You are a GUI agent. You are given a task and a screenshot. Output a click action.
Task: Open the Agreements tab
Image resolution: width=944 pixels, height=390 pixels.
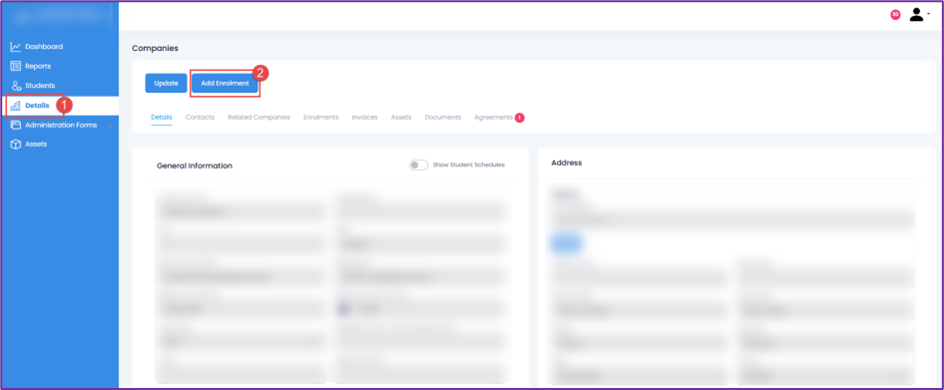point(494,117)
